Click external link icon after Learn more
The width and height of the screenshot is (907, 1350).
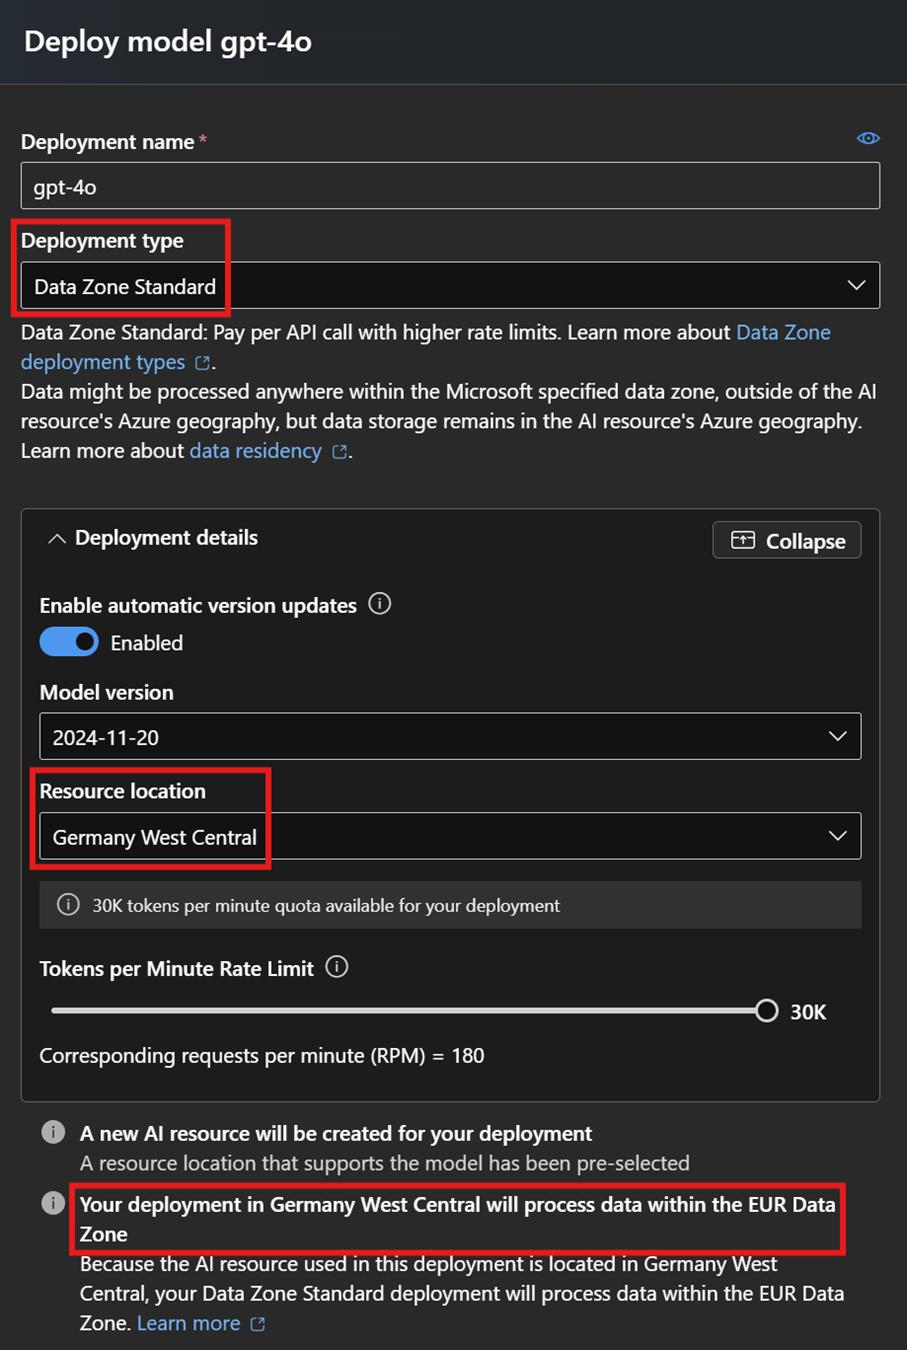(258, 1324)
